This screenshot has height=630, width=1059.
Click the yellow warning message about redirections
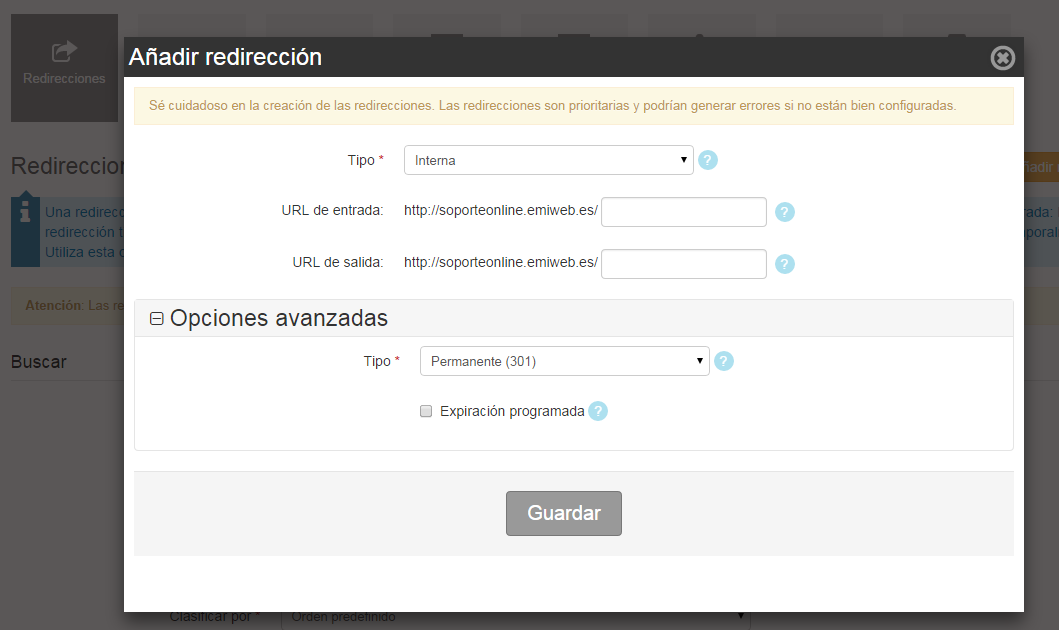coord(573,106)
